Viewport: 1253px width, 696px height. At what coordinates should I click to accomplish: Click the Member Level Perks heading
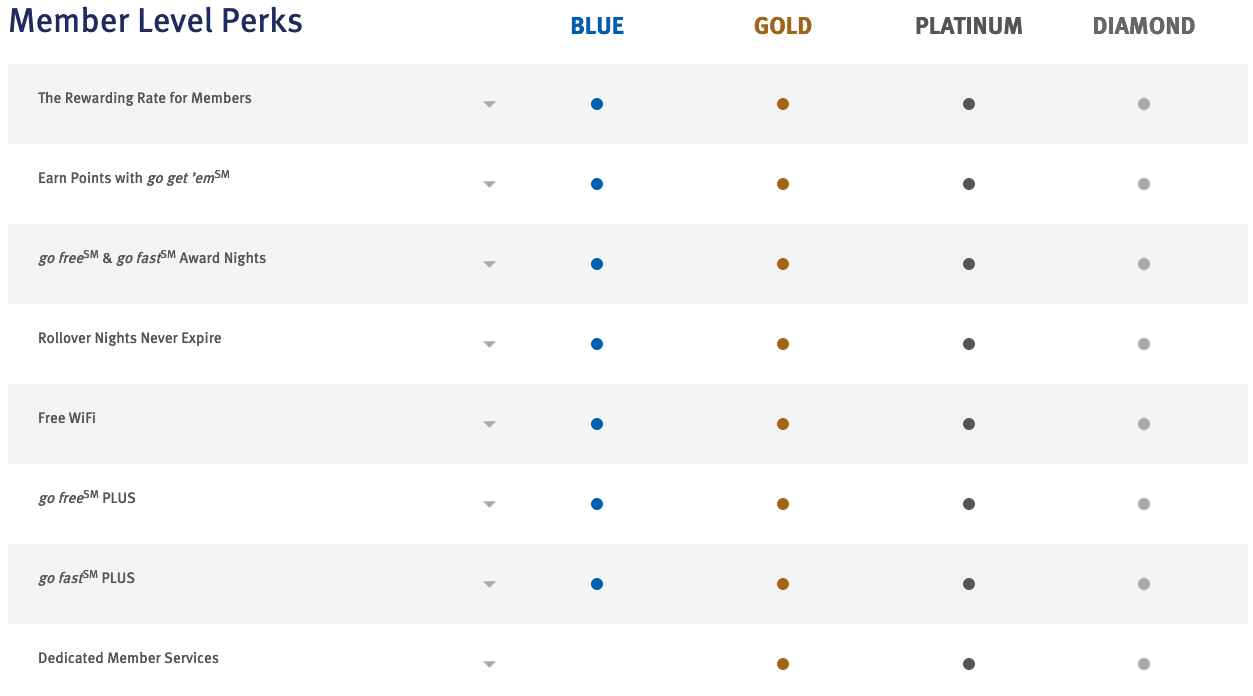click(x=155, y=20)
